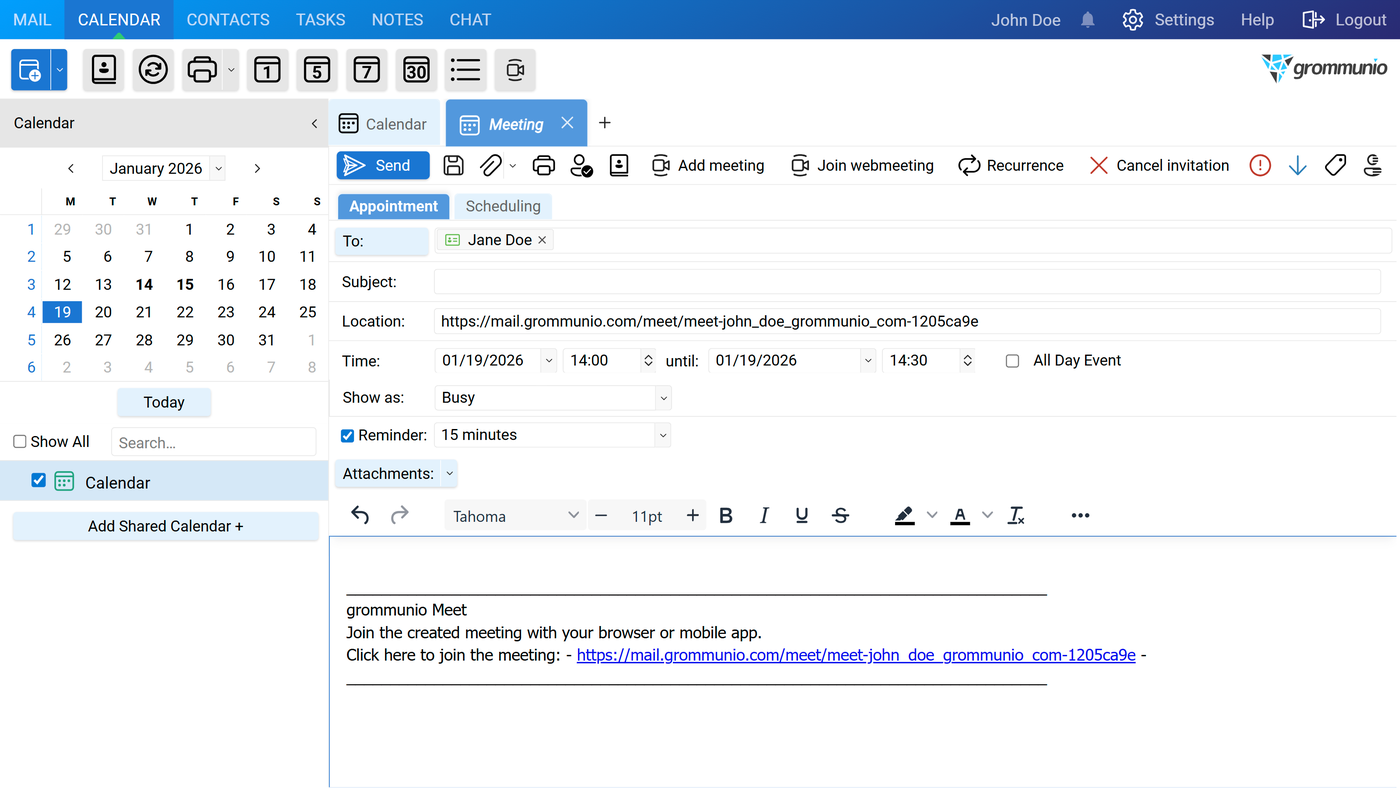1400x788 pixels.
Task: Undo last edit in editor
Action: (x=360, y=515)
